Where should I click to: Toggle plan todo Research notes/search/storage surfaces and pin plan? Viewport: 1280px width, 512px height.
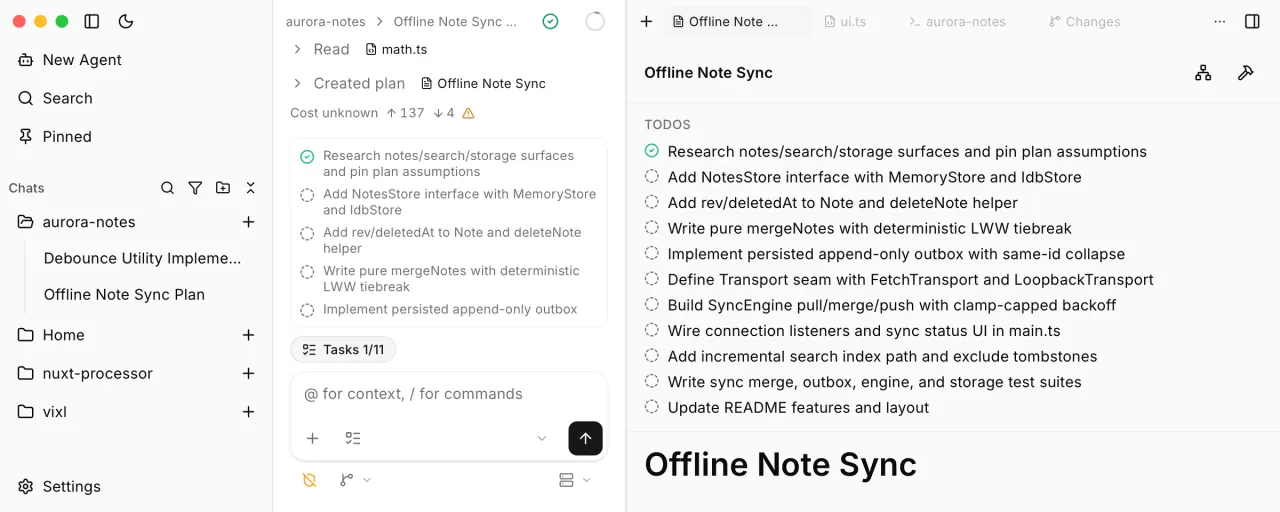pyautogui.click(x=652, y=151)
